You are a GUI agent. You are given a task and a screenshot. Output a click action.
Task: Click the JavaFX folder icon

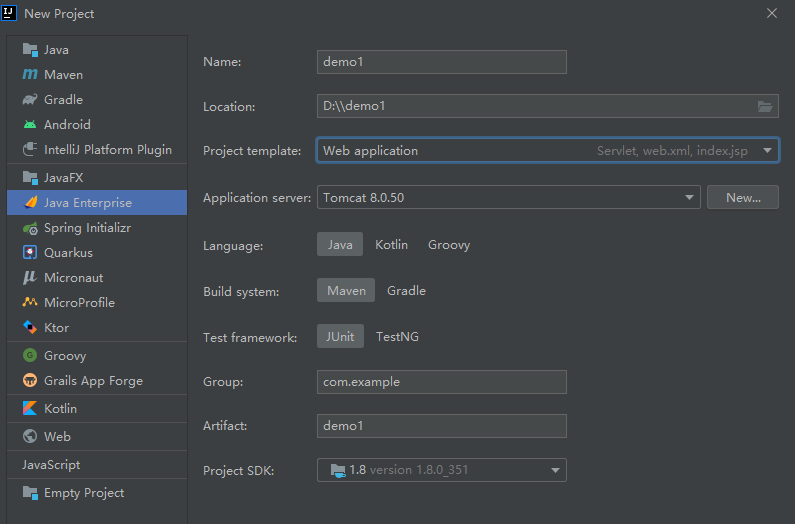pos(30,178)
